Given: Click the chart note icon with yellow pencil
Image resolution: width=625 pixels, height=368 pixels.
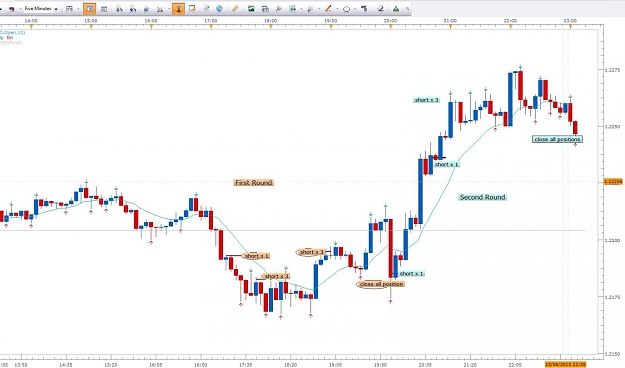Looking at the screenshot, I should click(x=193, y=8).
